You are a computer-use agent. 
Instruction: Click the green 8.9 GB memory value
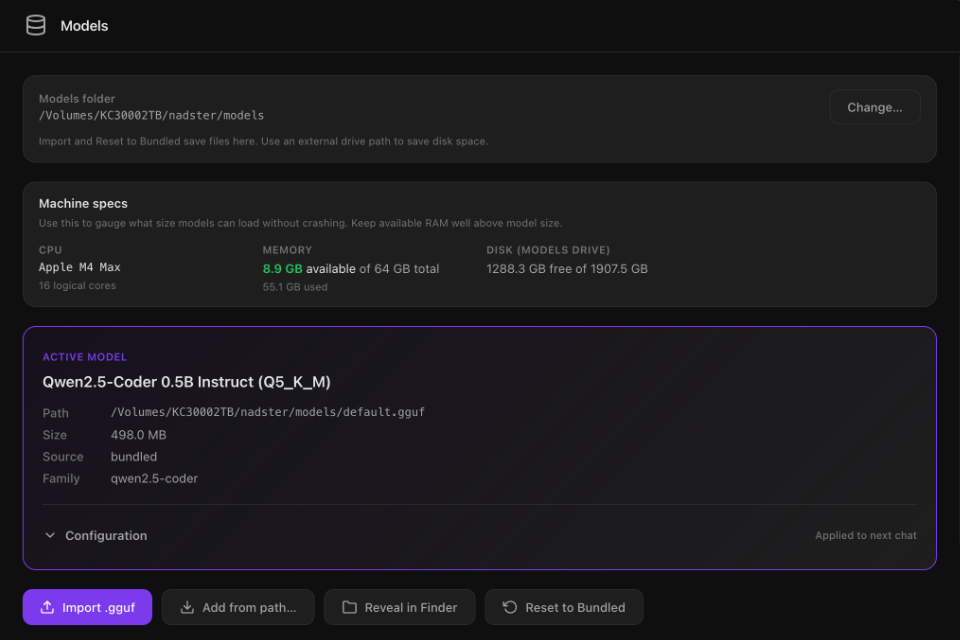[282, 269]
